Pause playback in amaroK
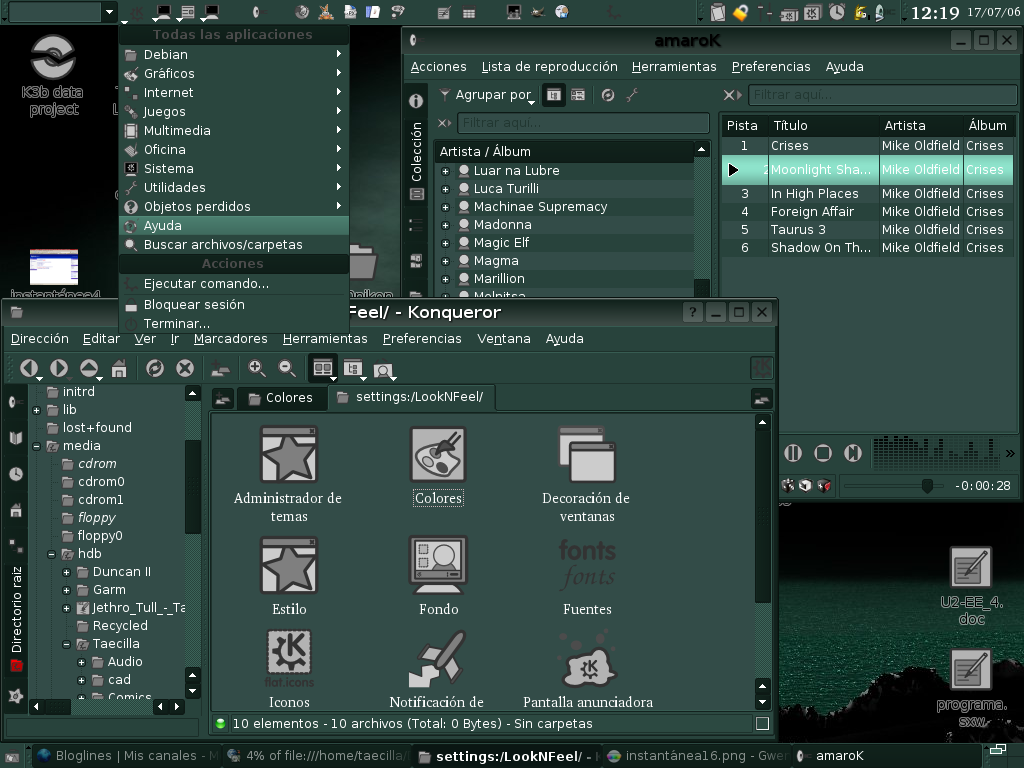Screen dimensions: 1024x768 (x=793, y=453)
